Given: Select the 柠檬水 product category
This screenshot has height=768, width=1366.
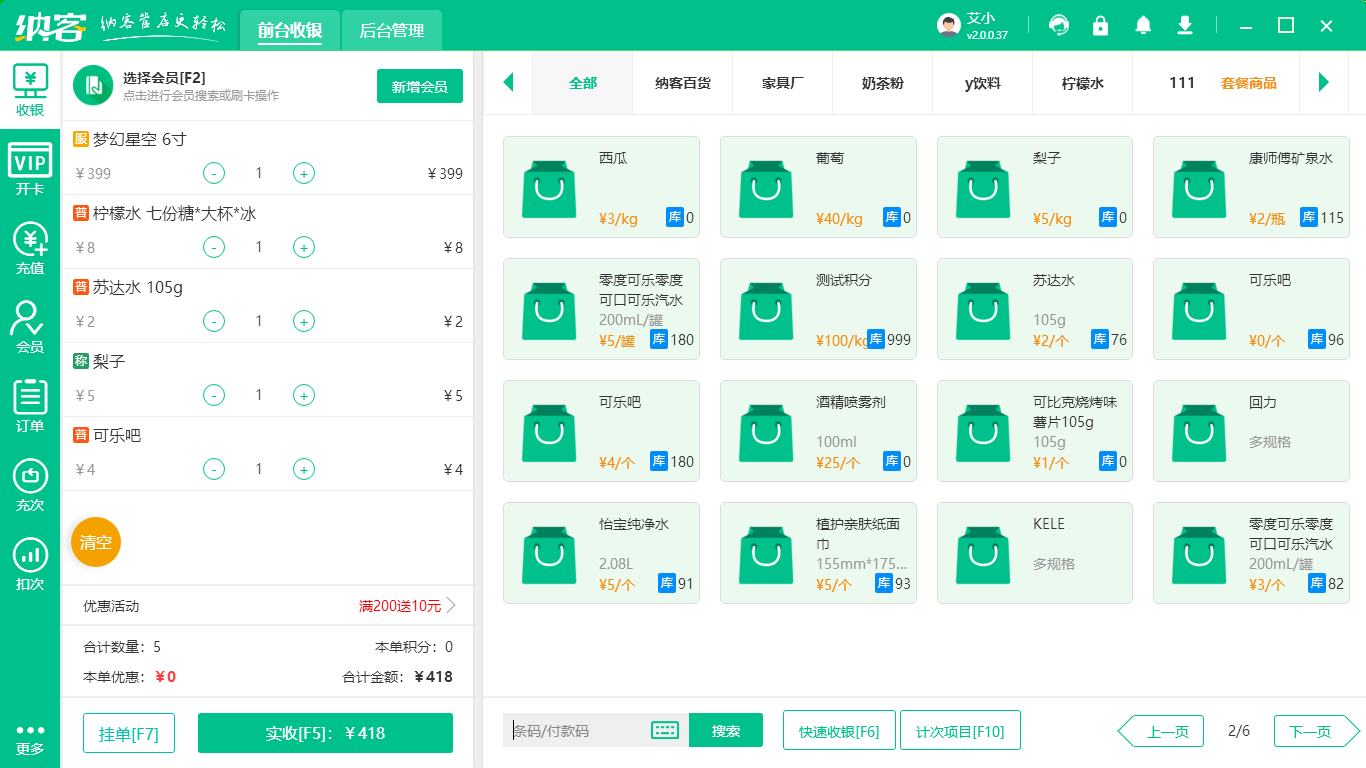Looking at the screenshot, I should pos(1082,83).
